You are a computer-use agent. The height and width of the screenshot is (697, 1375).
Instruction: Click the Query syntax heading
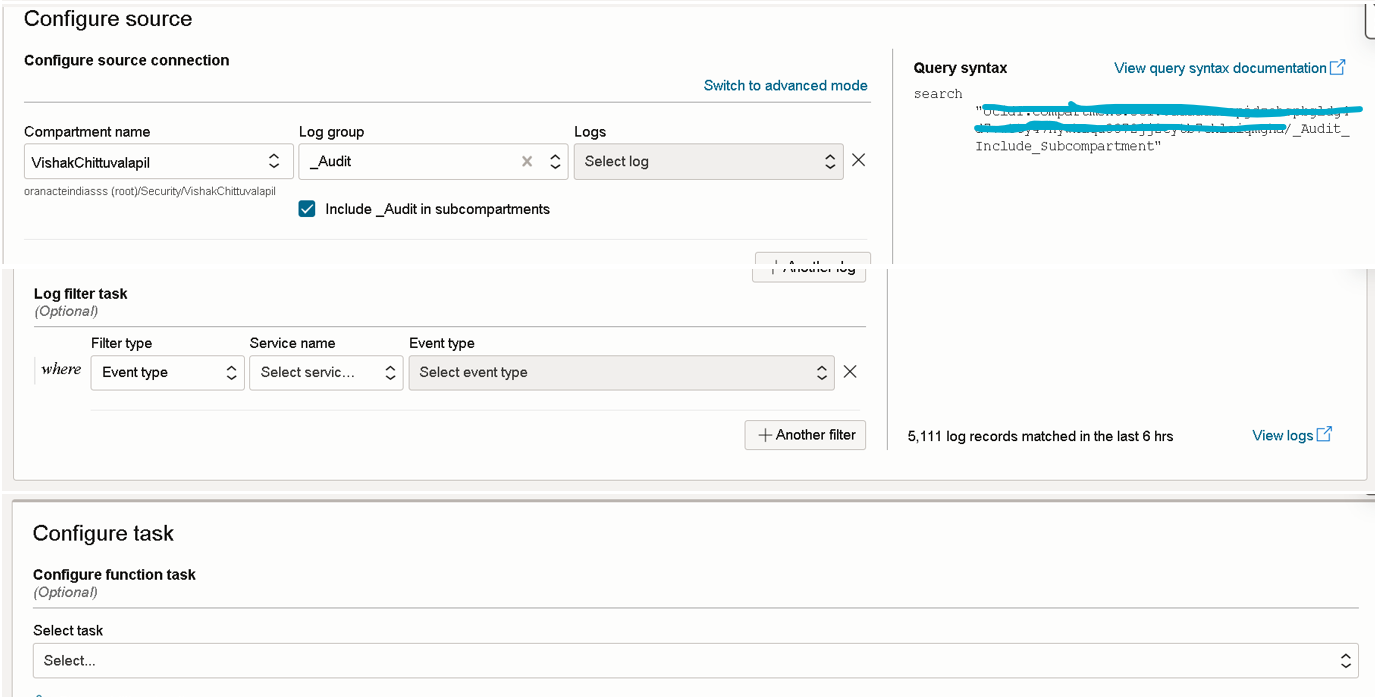pos(960,68)
